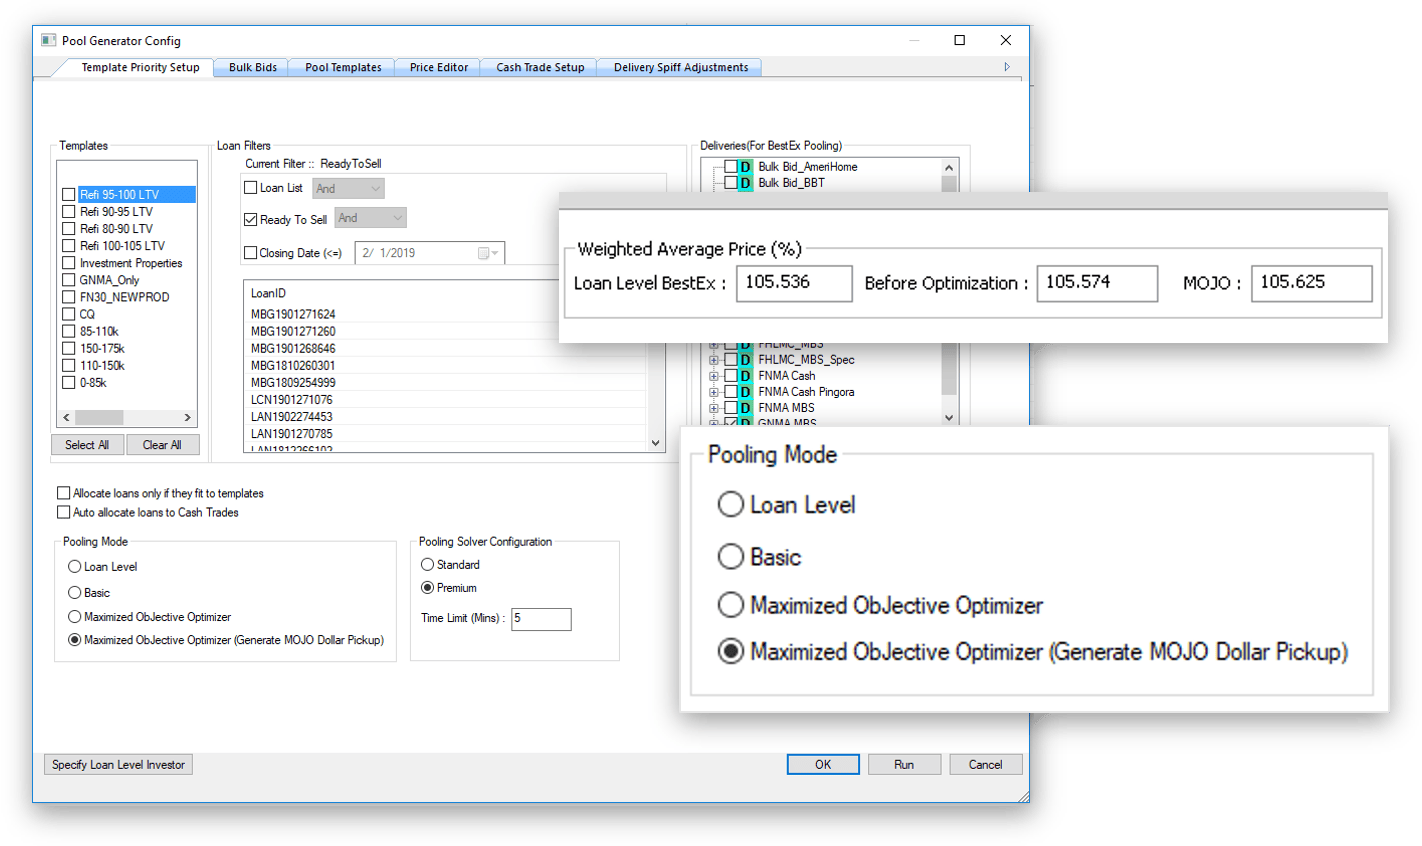Open the Pool Templates tab
The width and height of the screenshot is (1422, 846).
coord(343,67)
